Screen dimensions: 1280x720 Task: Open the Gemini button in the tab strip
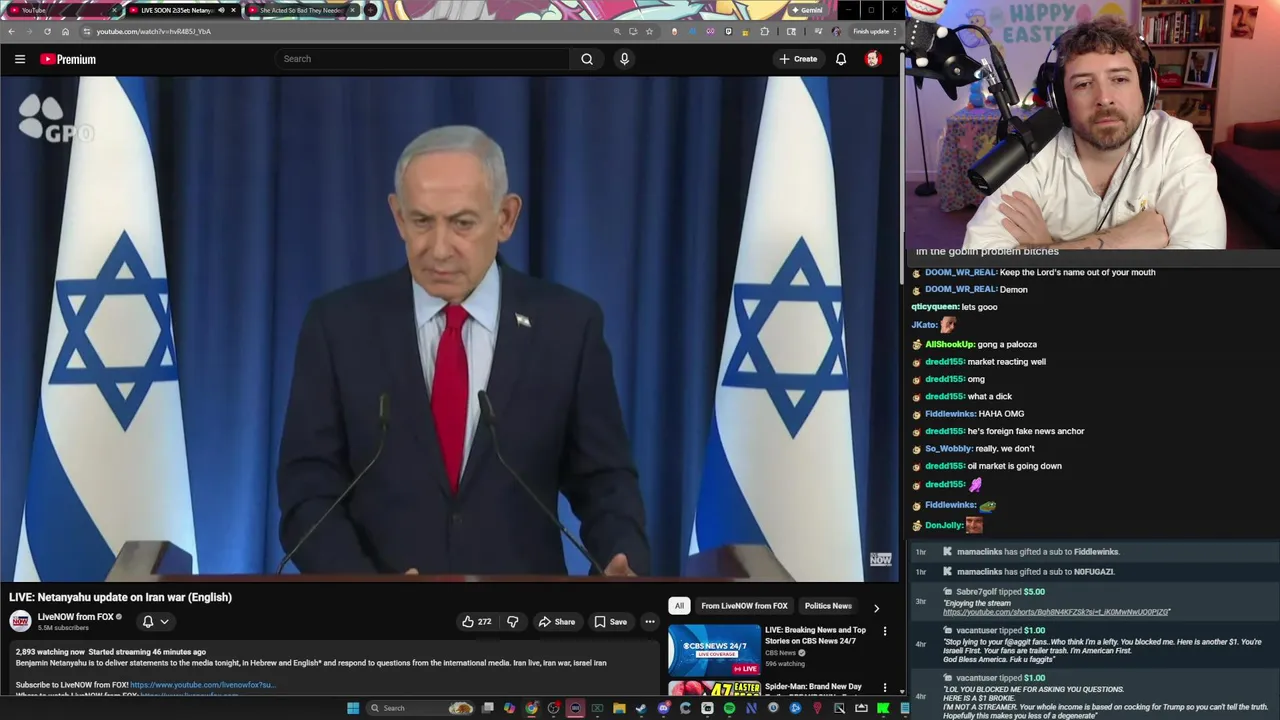click(x=806, y=10)
